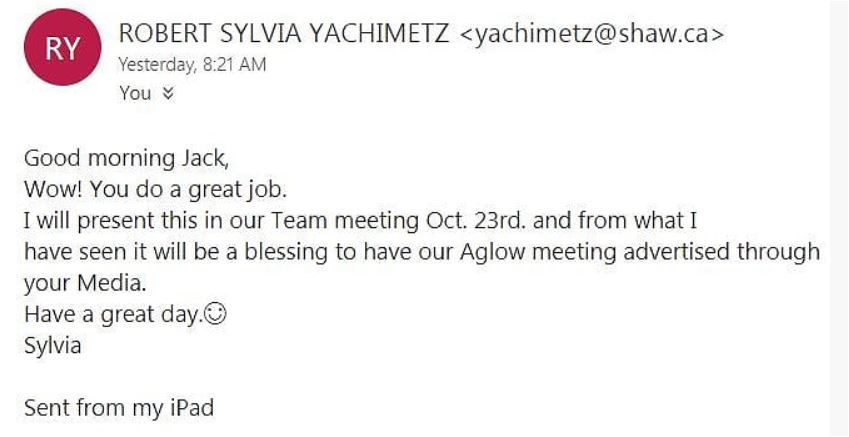Image resolution: width=849 pixels, height=437 pixels.
Task: Click the Sylvia sign-off name
Action: (53, 346)
